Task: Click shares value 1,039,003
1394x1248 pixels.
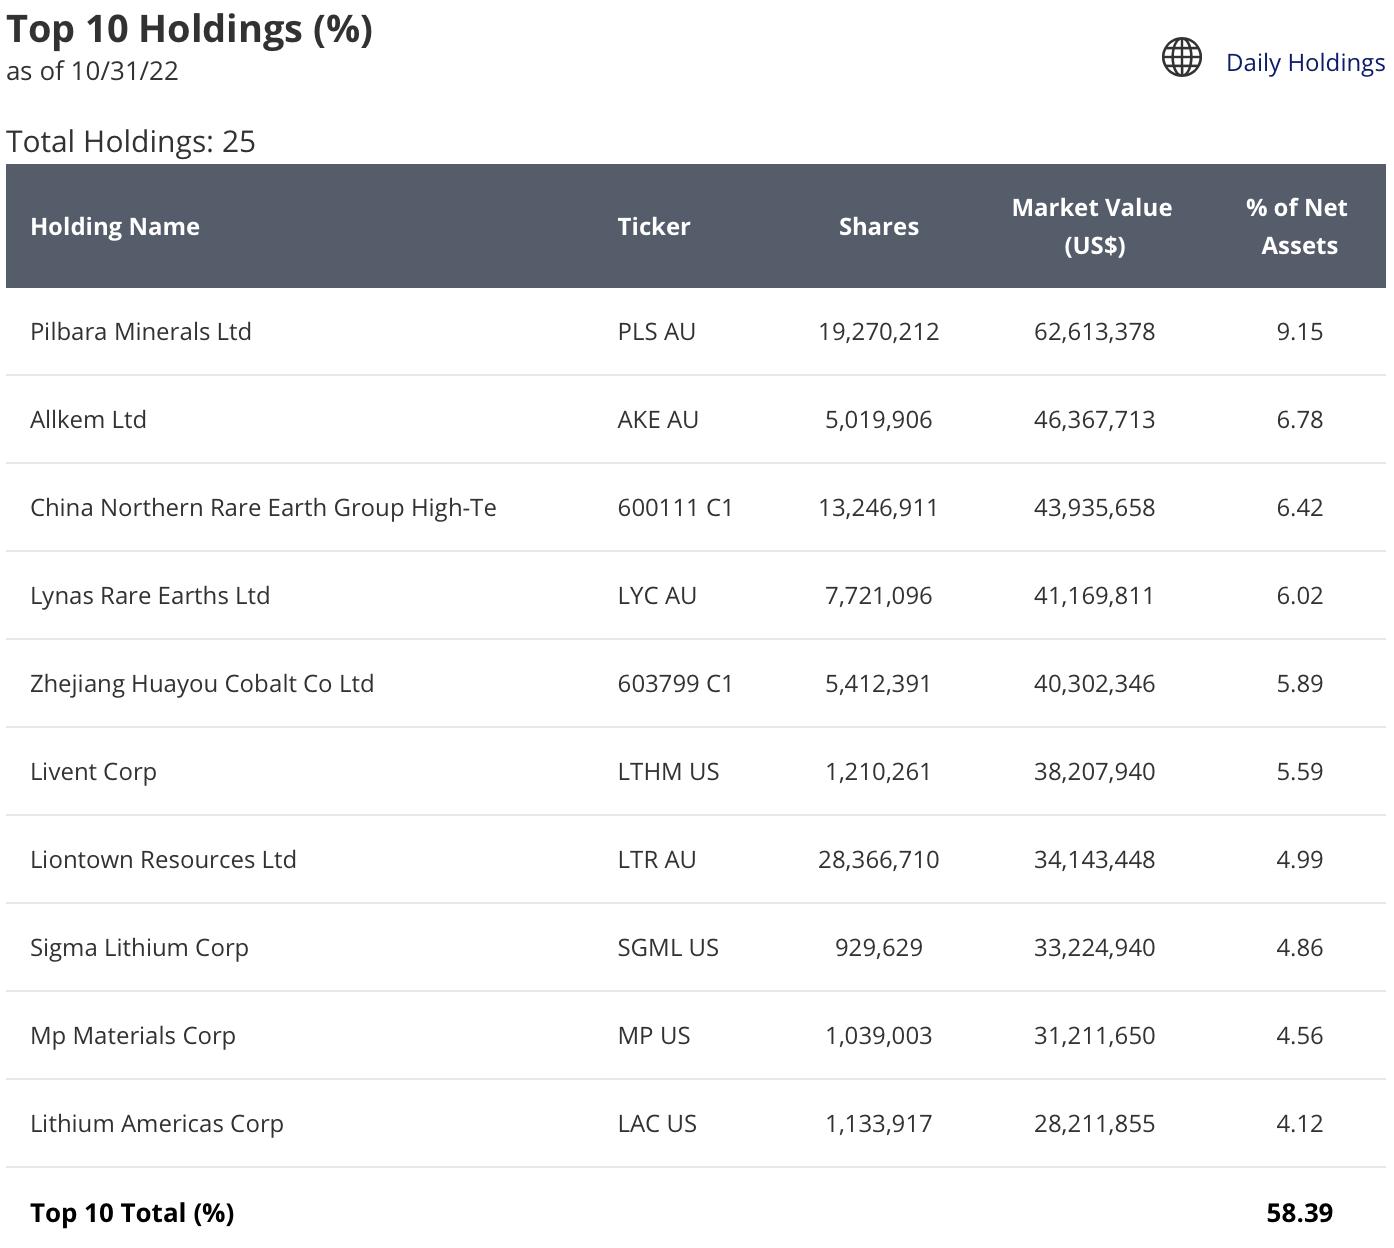Action: pyautogui.click(x=879, y=1035)
